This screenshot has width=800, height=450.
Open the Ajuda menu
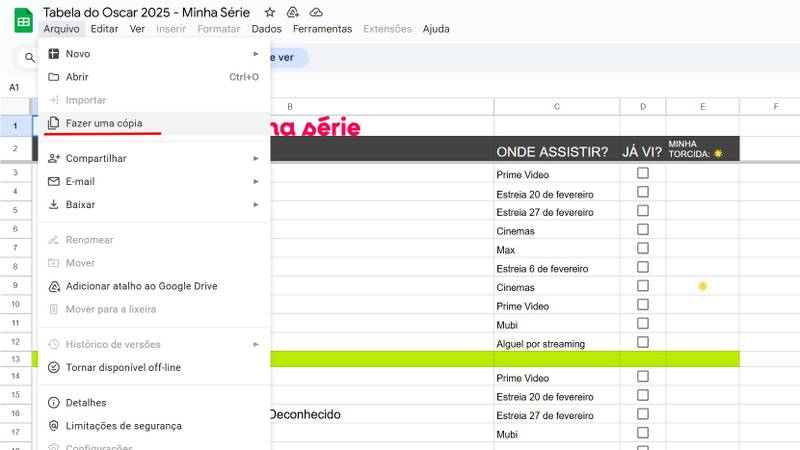pyautogui.click(x=436, y=29)
